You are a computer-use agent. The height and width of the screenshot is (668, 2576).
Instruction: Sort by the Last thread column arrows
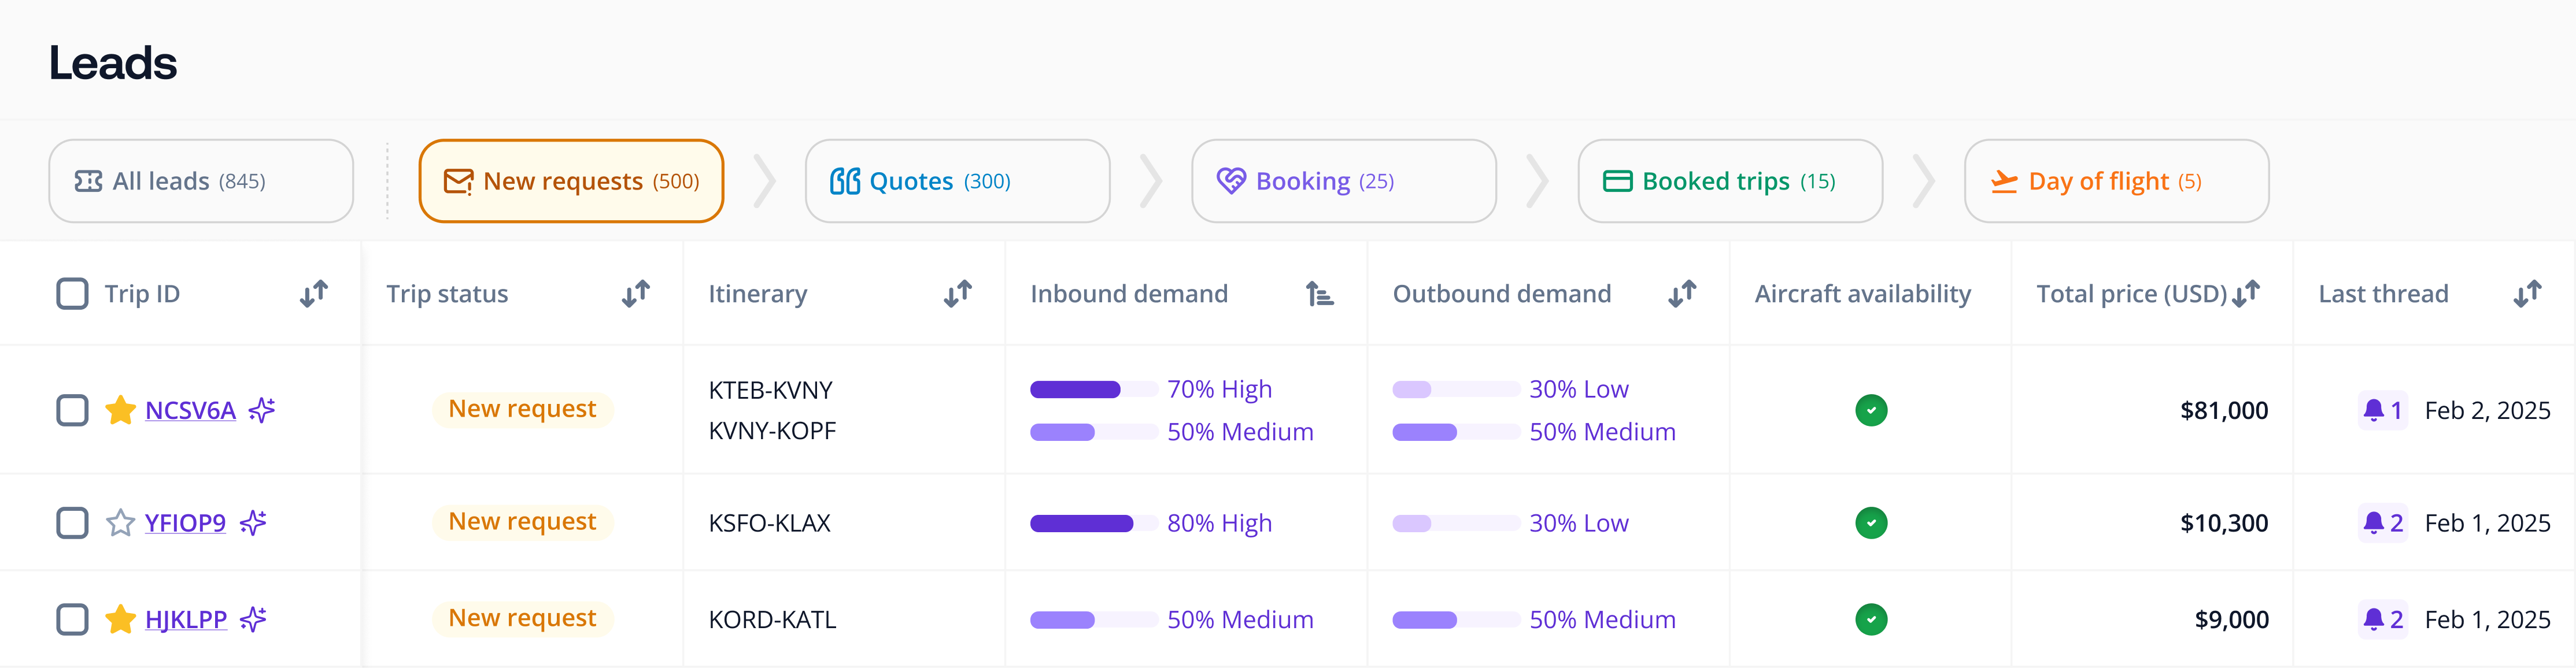(x=2527, y=294)
